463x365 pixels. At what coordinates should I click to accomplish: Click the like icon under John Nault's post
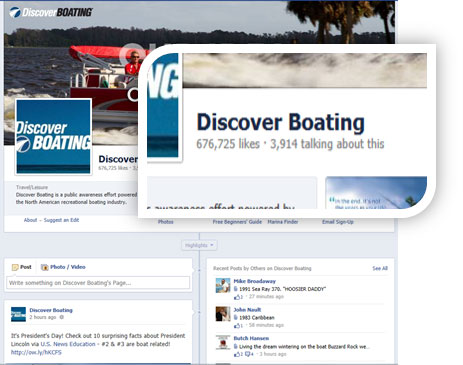(x=237, y=325)
